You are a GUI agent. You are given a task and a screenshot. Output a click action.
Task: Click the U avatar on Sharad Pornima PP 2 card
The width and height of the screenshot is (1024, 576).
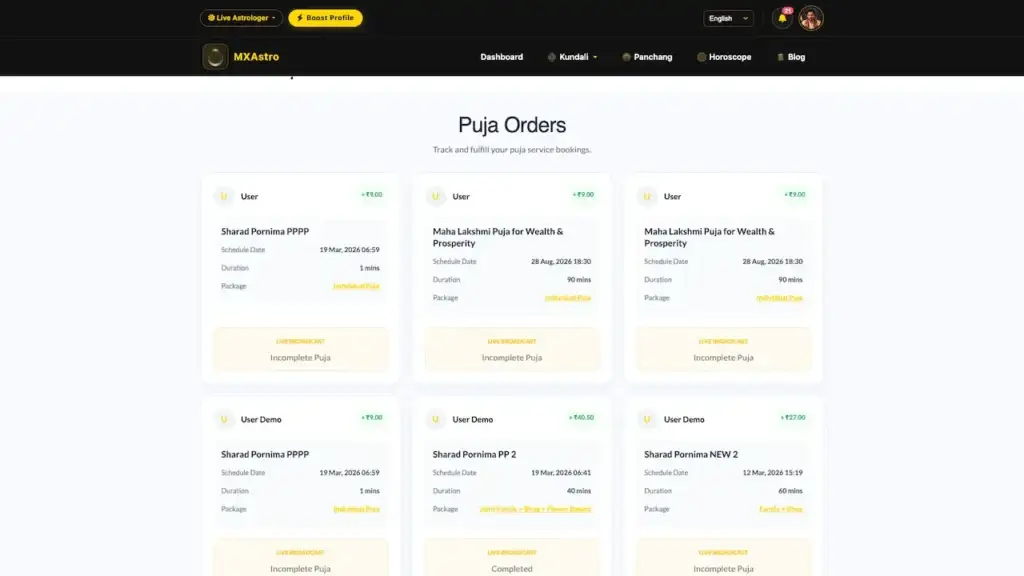pyautogui.click(x=436, y=419)
